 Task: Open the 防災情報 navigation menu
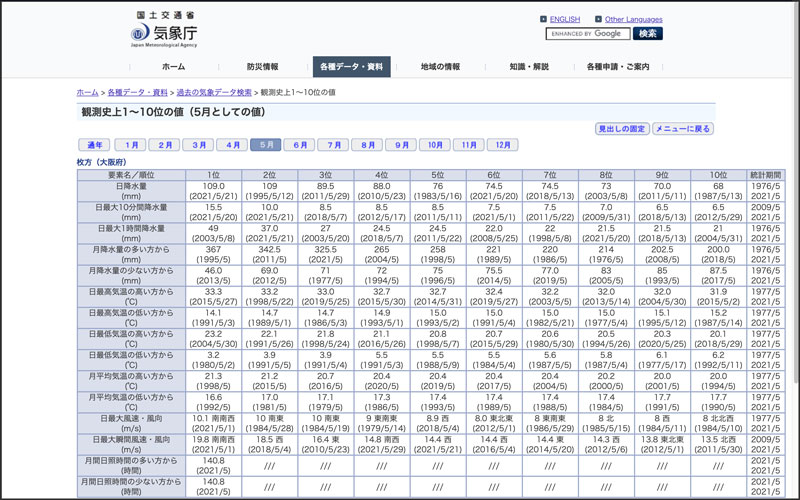pyautogui.click(x=262, y=67)
